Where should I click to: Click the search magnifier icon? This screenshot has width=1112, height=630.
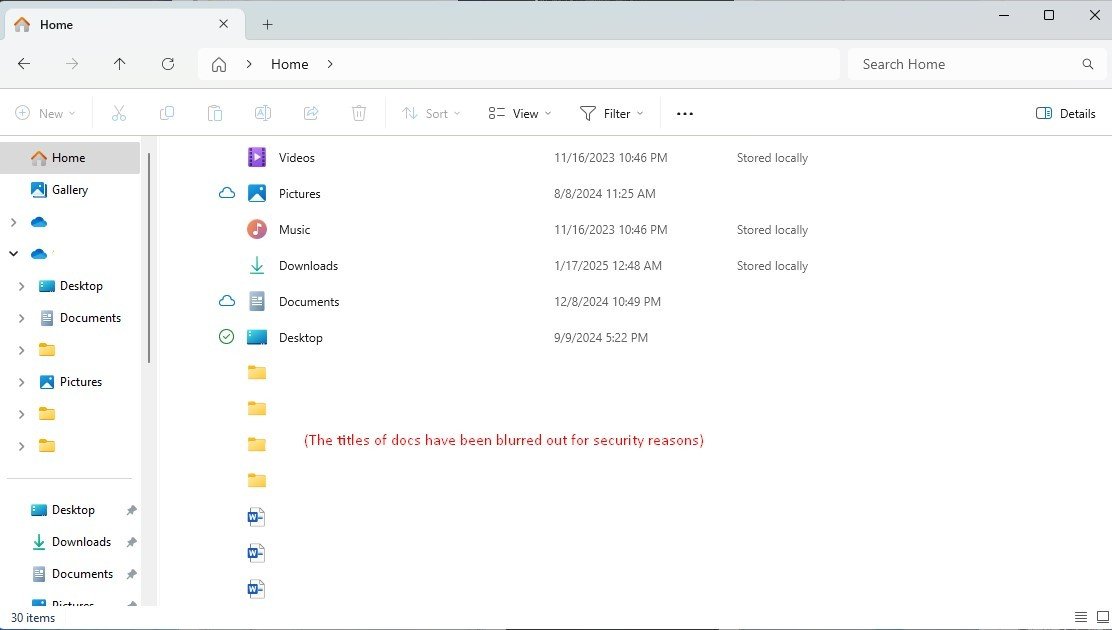[x=1088, y=64]
